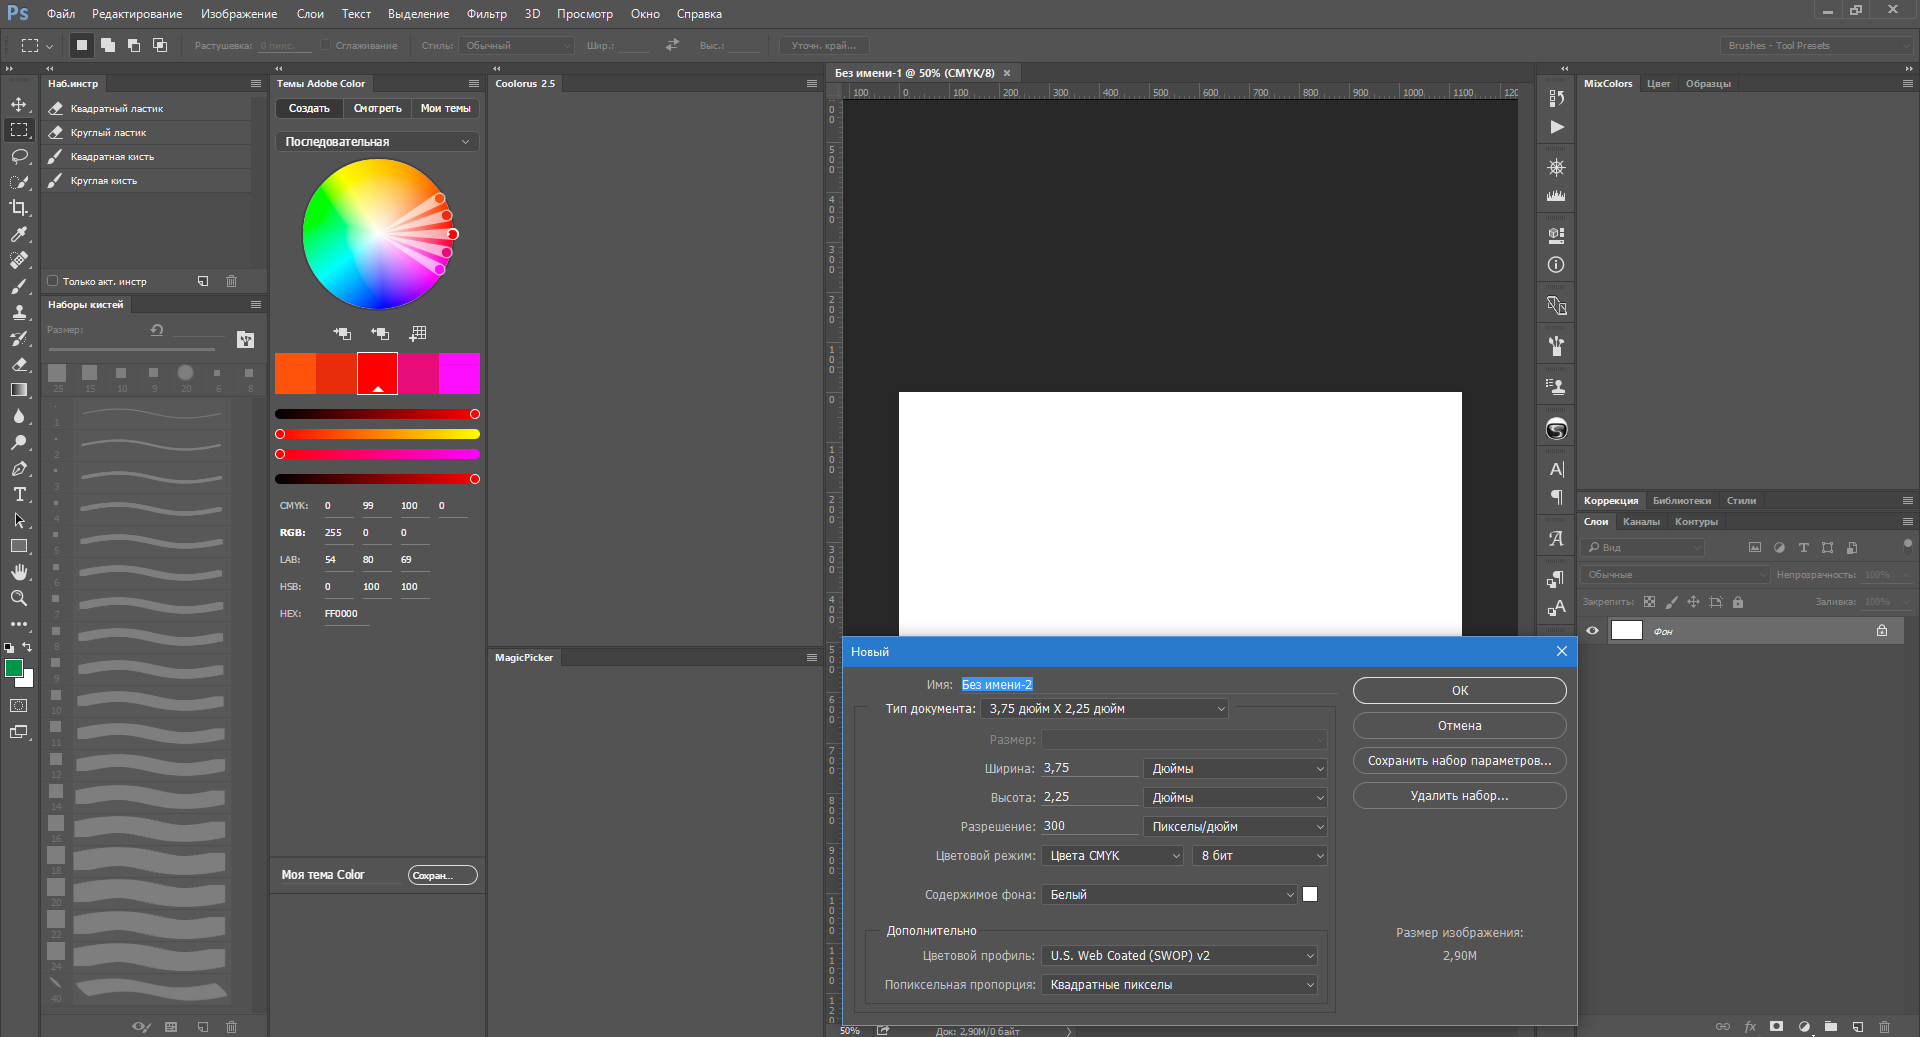Click the New selection mode button

[x=82, y=45]
